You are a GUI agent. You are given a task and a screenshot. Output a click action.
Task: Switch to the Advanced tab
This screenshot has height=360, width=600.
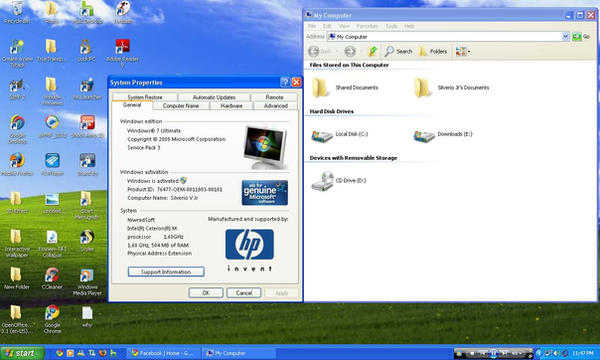276,106
